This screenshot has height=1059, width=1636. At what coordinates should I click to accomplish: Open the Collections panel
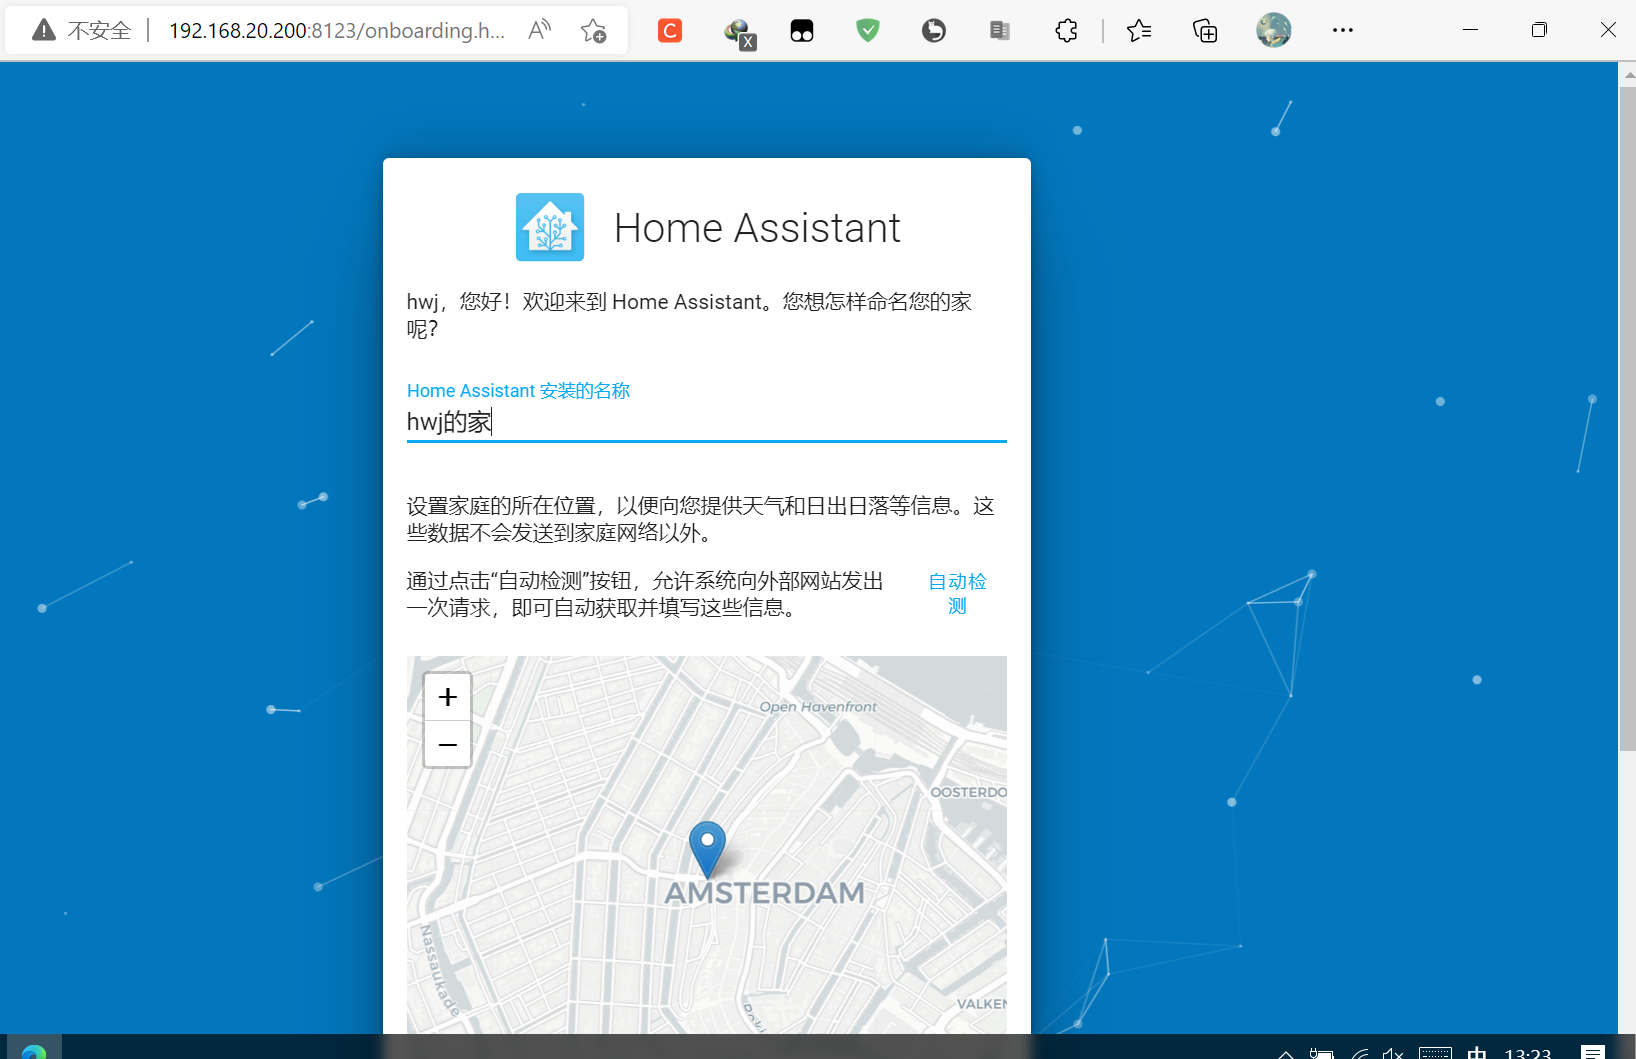coord(1205,31)
